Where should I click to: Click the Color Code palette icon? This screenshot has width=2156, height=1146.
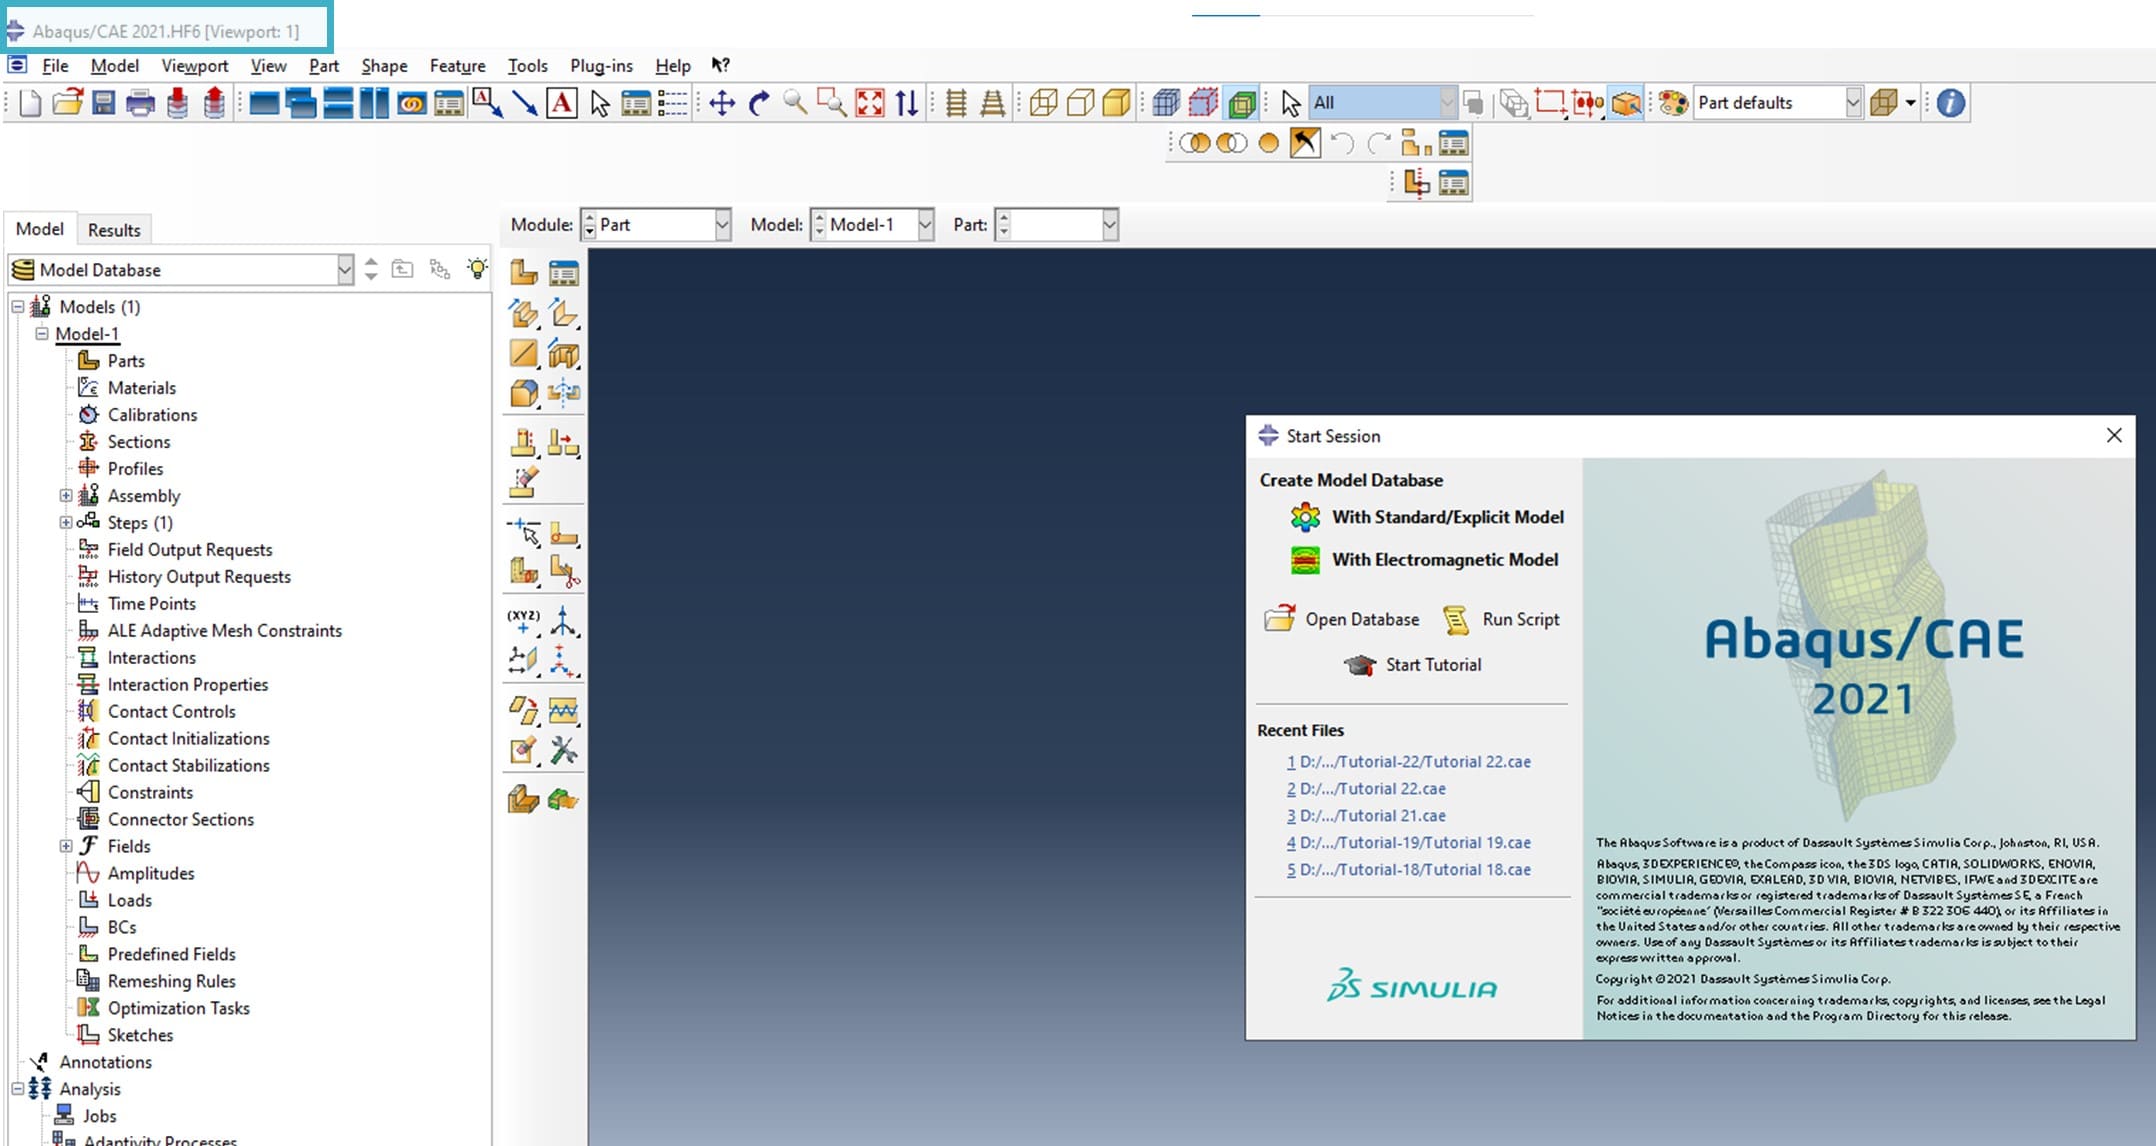[1672, 102]
